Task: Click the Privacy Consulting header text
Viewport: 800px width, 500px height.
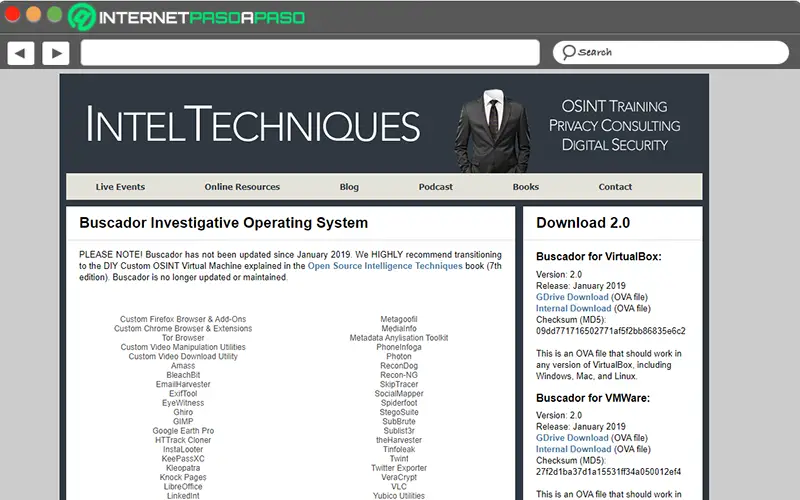Action: (615, 126)
